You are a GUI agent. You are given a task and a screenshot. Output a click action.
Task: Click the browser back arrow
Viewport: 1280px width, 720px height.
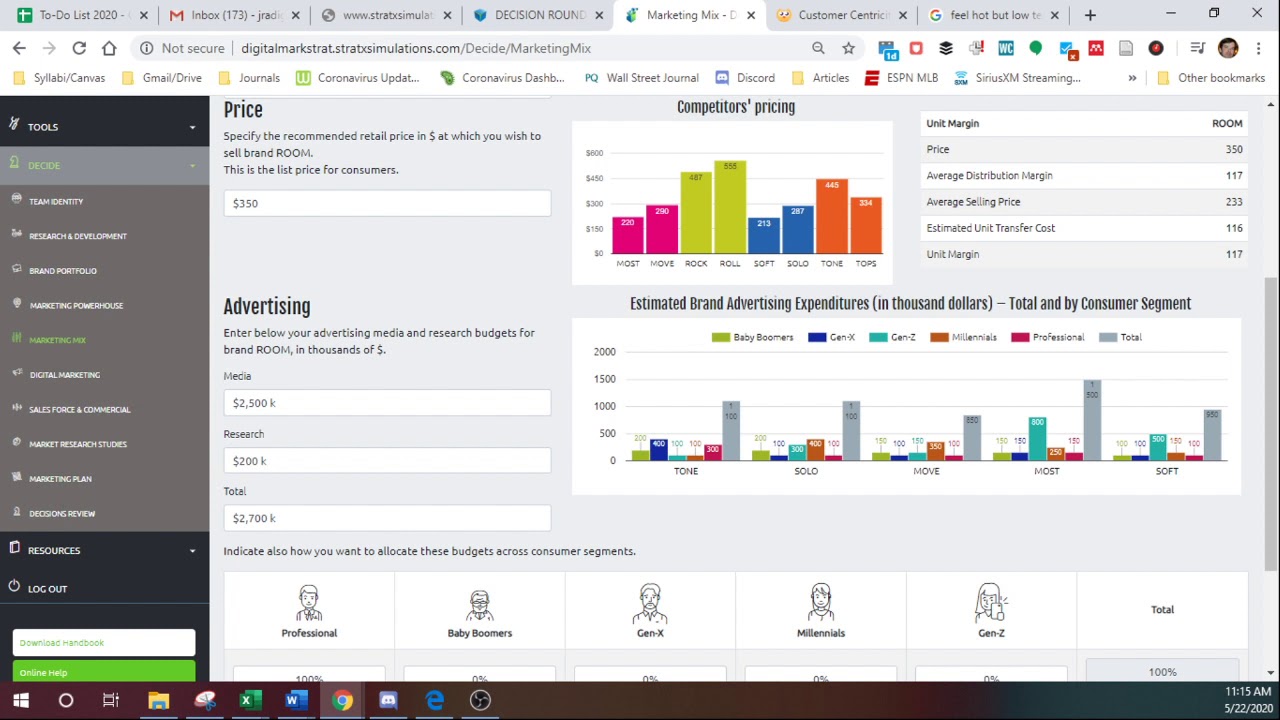19,48
